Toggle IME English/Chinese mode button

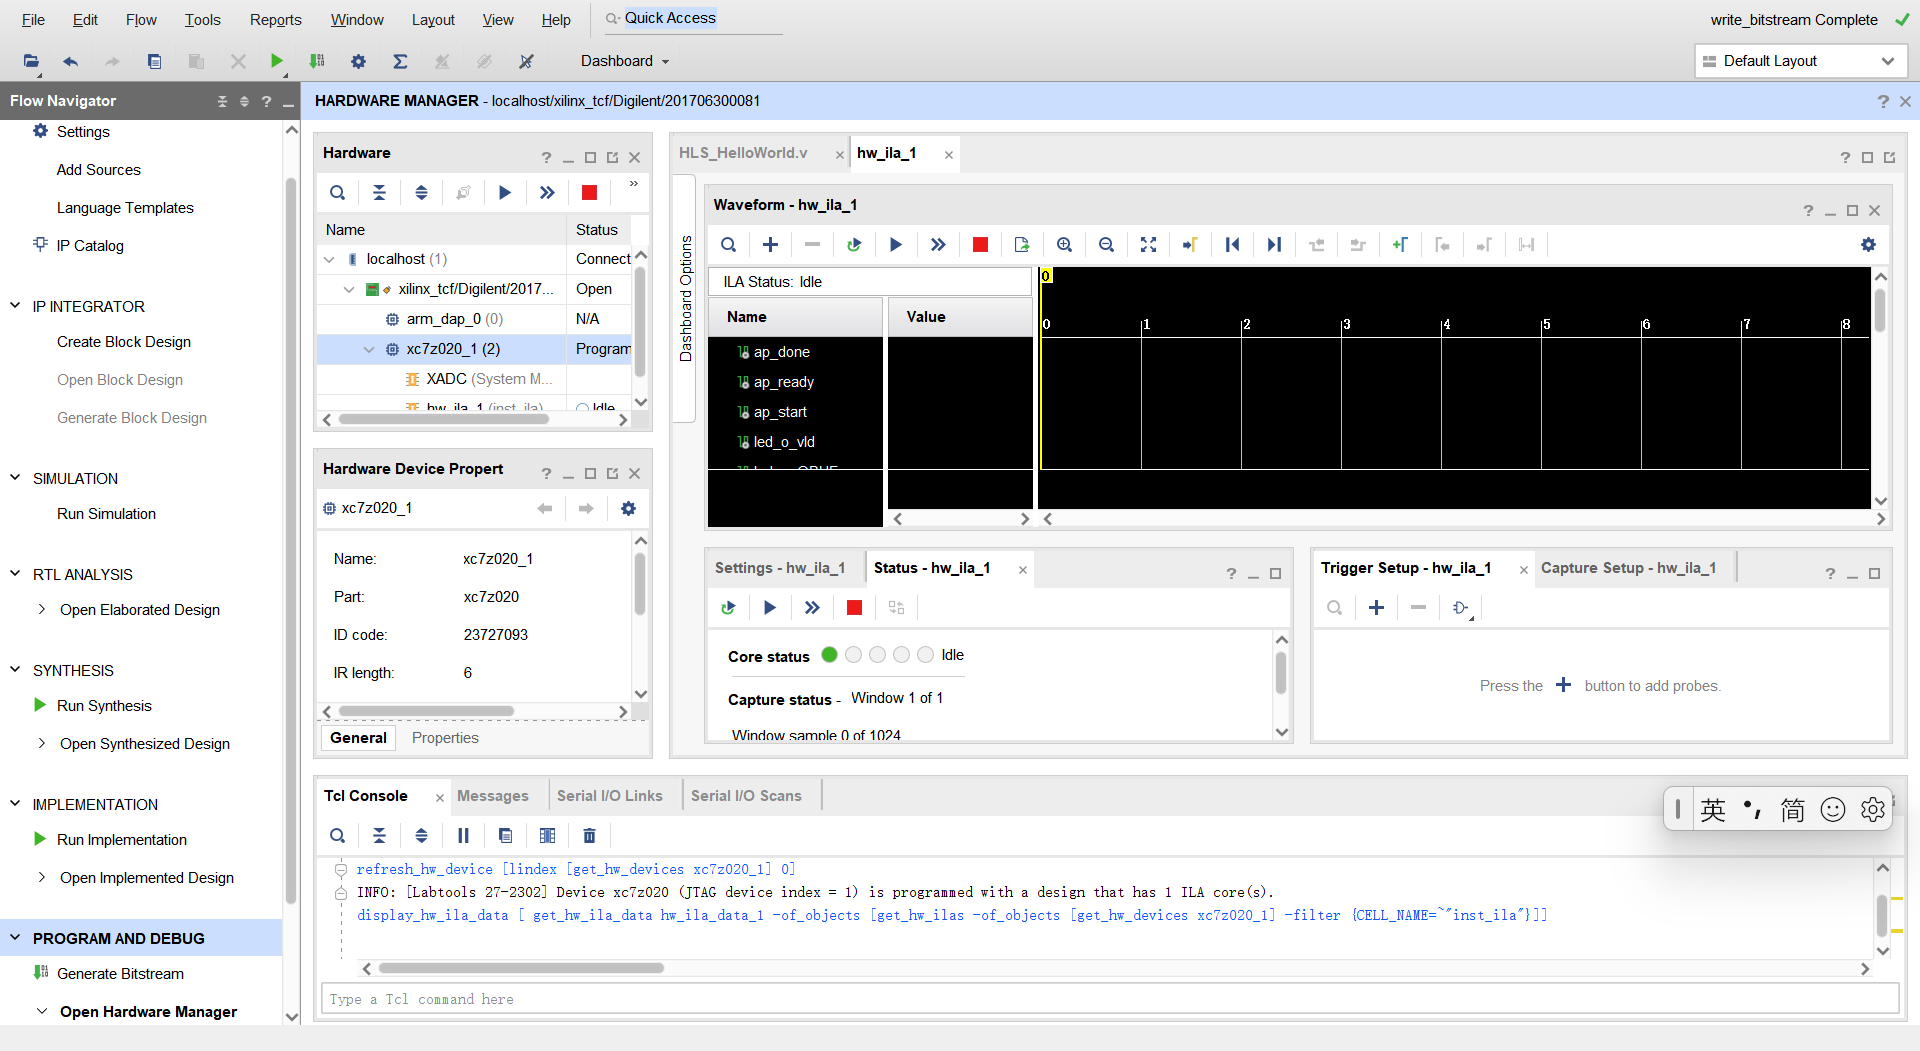[1713, 810]
